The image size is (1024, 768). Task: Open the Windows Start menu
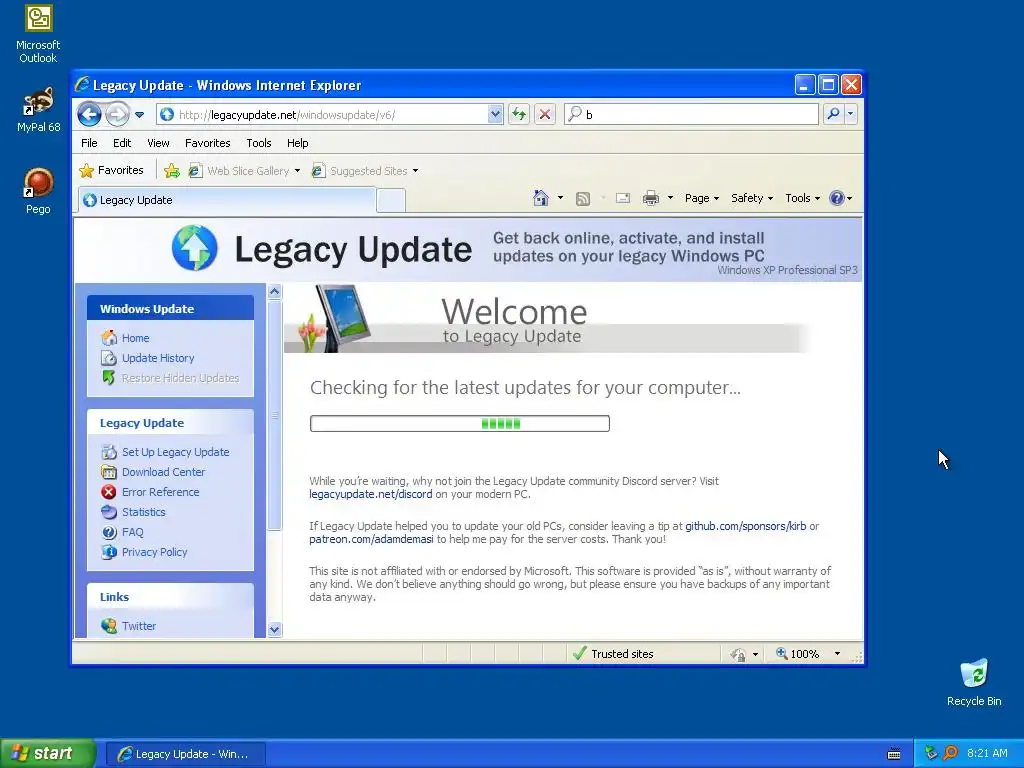[48, 754]
